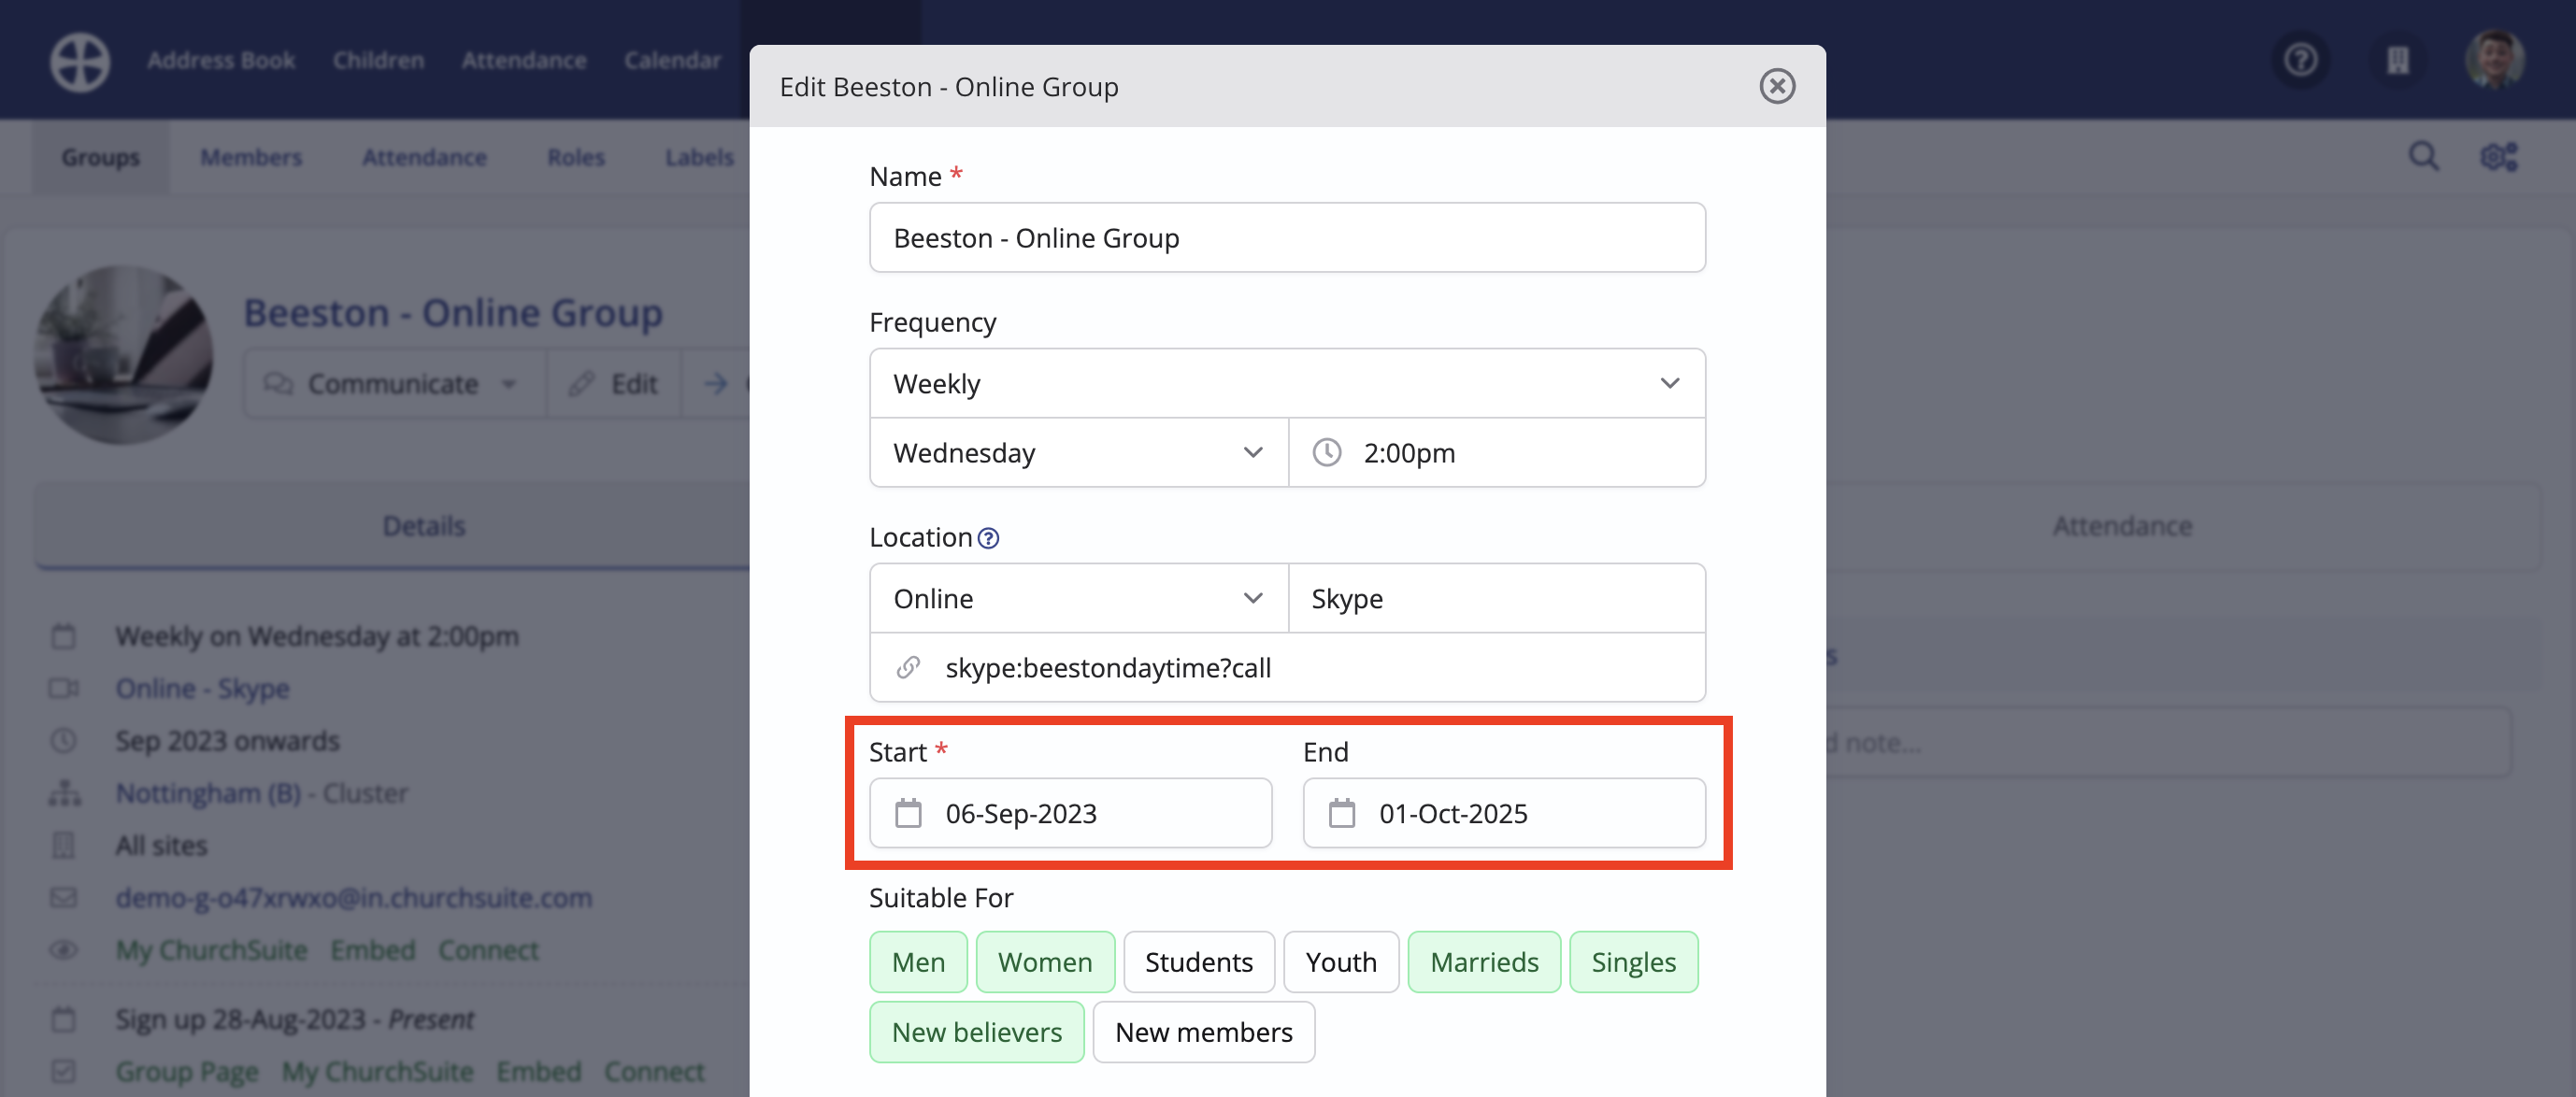Click the Start date calendar icon
The width and height of the screenshot is (2576, 1097).
[x=908, y=813]
